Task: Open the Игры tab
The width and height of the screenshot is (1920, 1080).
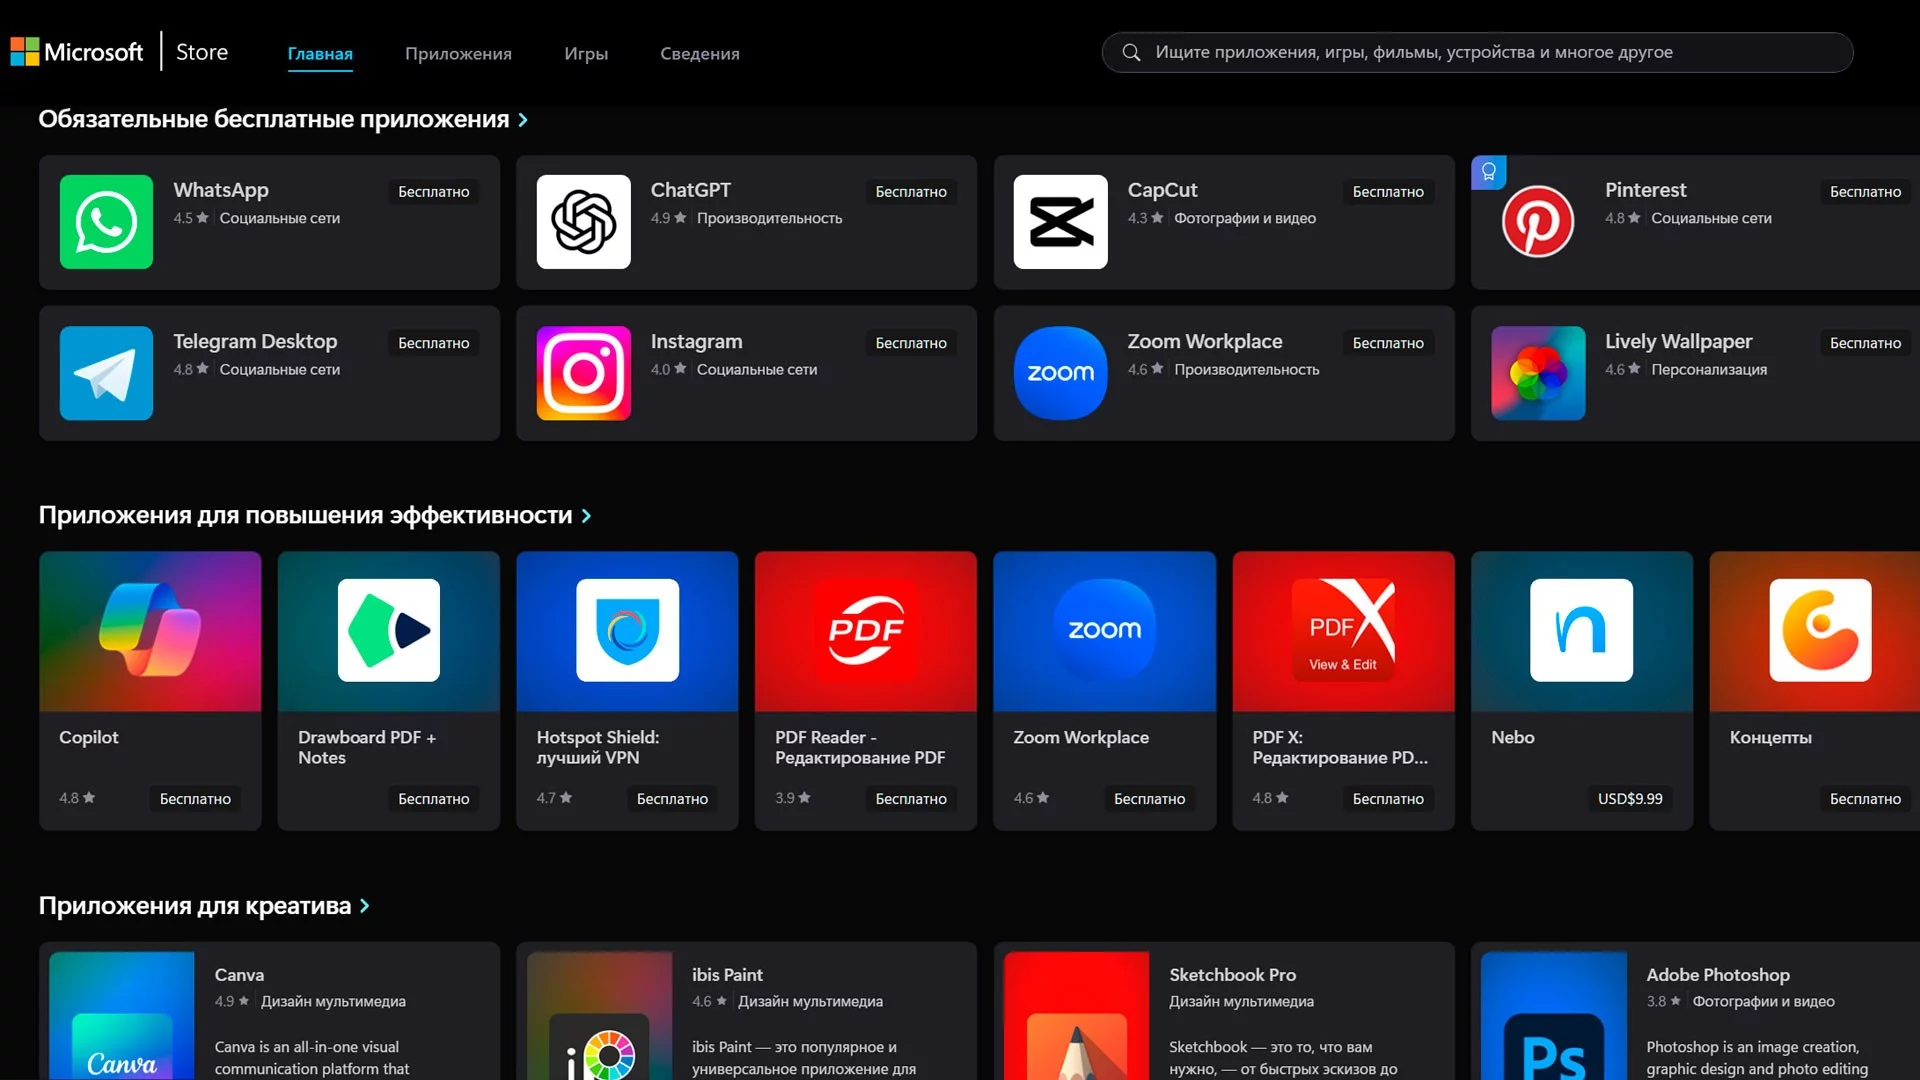Action: (586, 54)
